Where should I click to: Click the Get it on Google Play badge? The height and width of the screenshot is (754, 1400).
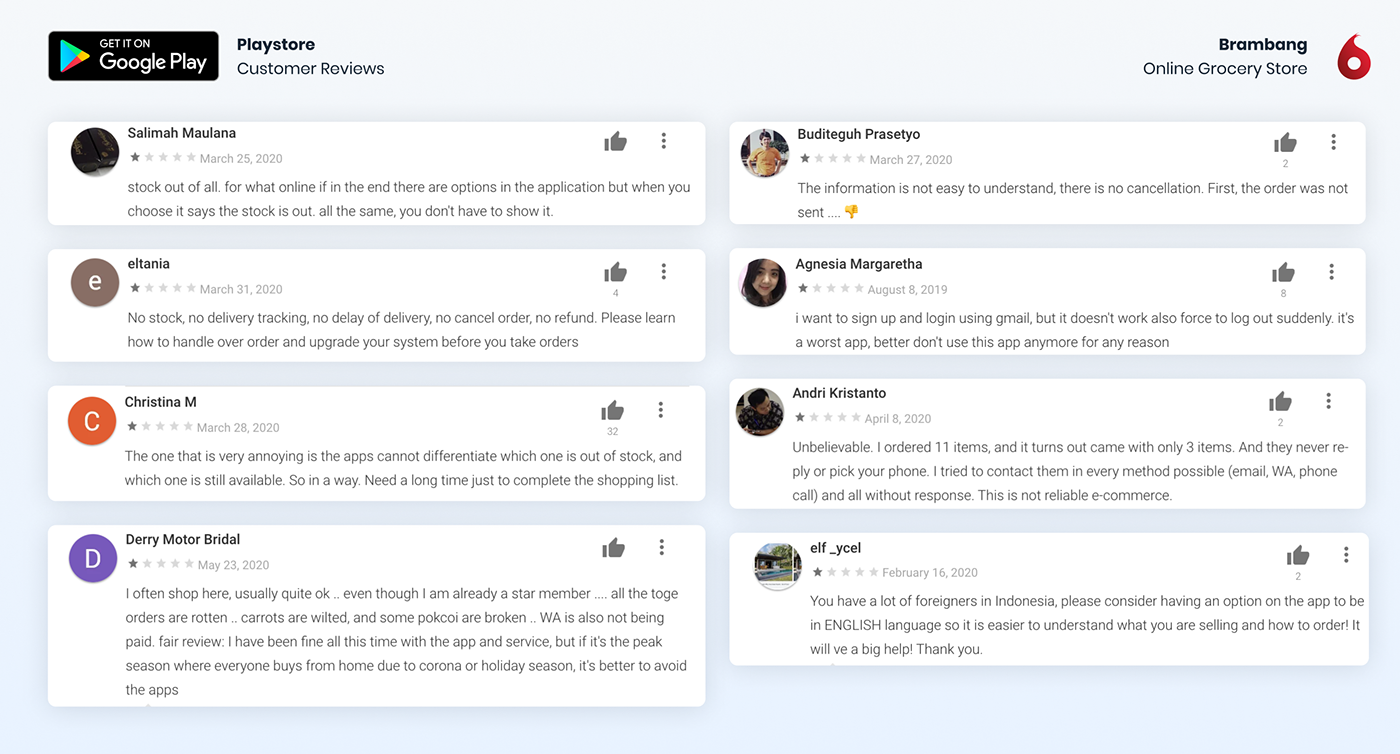click(133, 56)
